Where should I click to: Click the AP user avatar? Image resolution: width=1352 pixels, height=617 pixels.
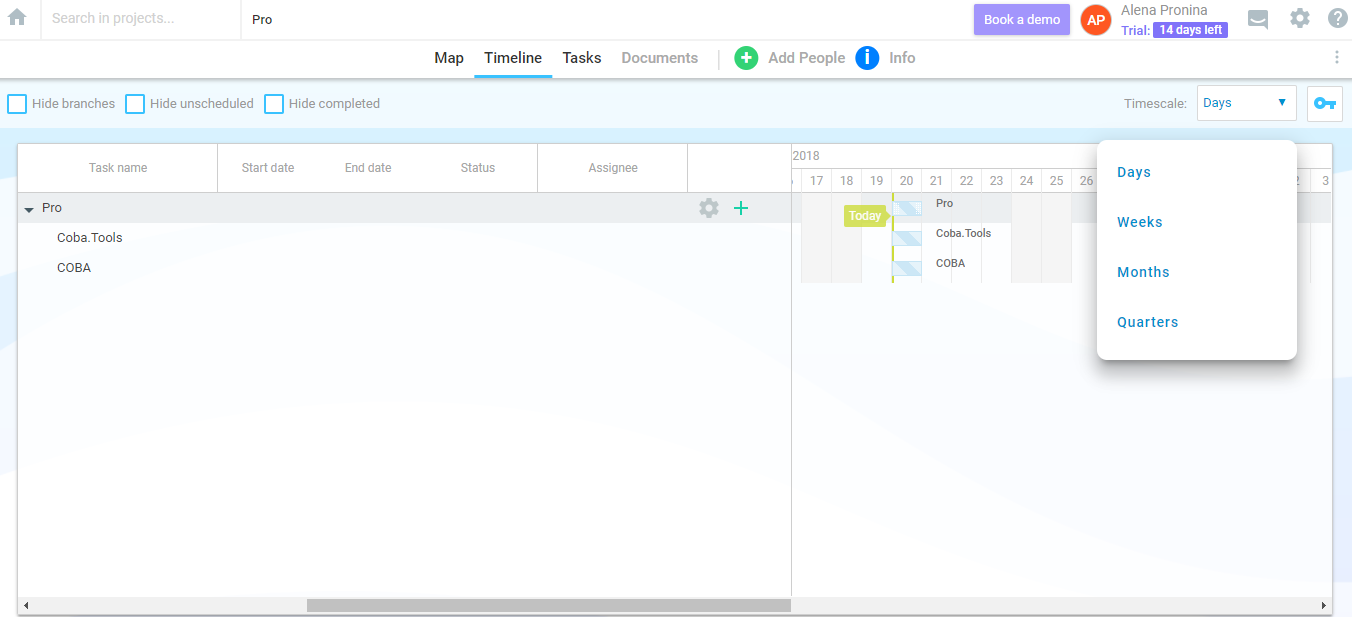[1096, 20]
